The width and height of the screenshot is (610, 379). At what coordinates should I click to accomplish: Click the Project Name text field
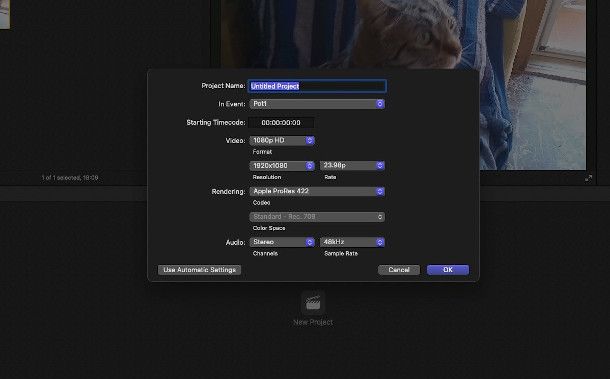(x=317, y=86)
